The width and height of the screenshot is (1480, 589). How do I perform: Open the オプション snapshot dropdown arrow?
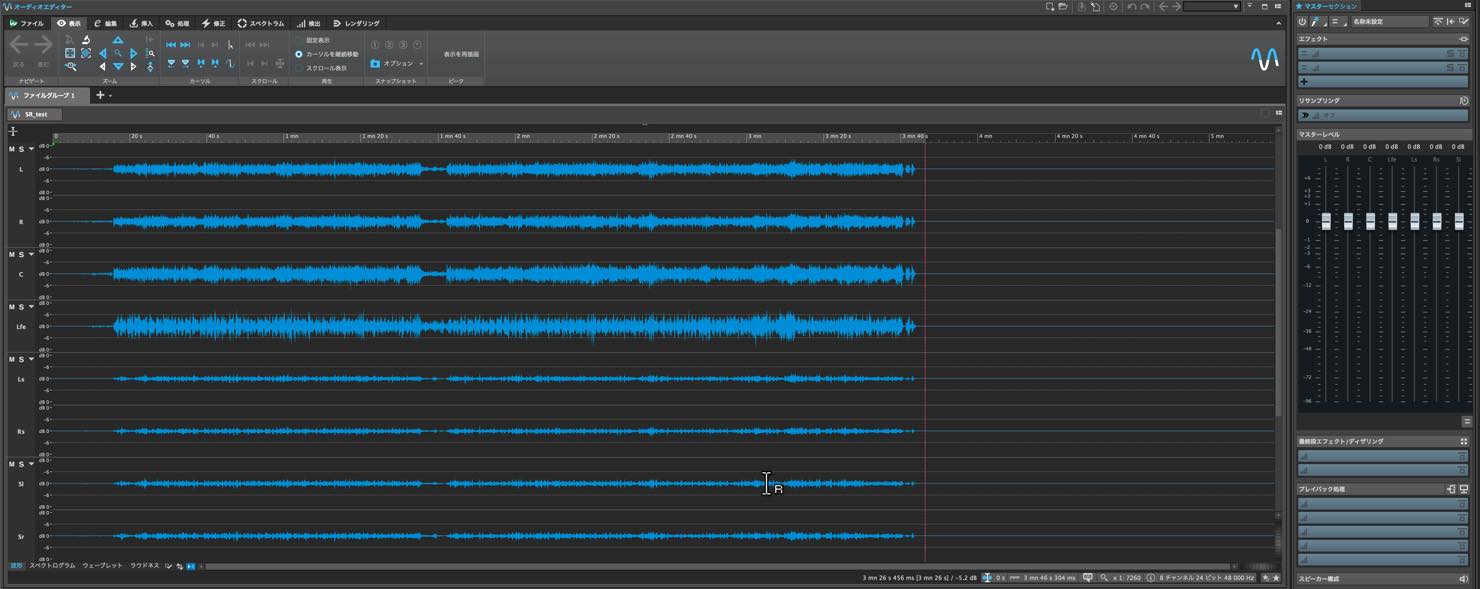[421, 64]
